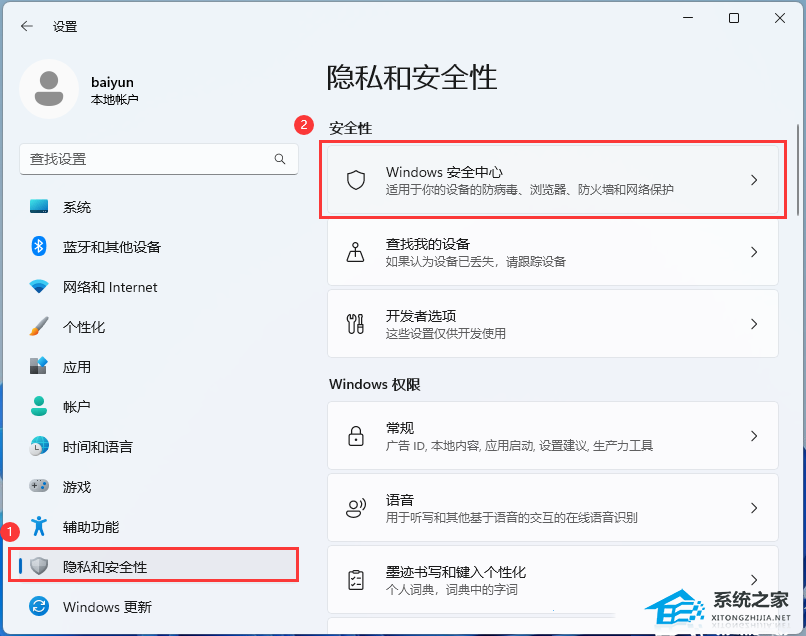Open 查找我的设备

click(553, 252)
